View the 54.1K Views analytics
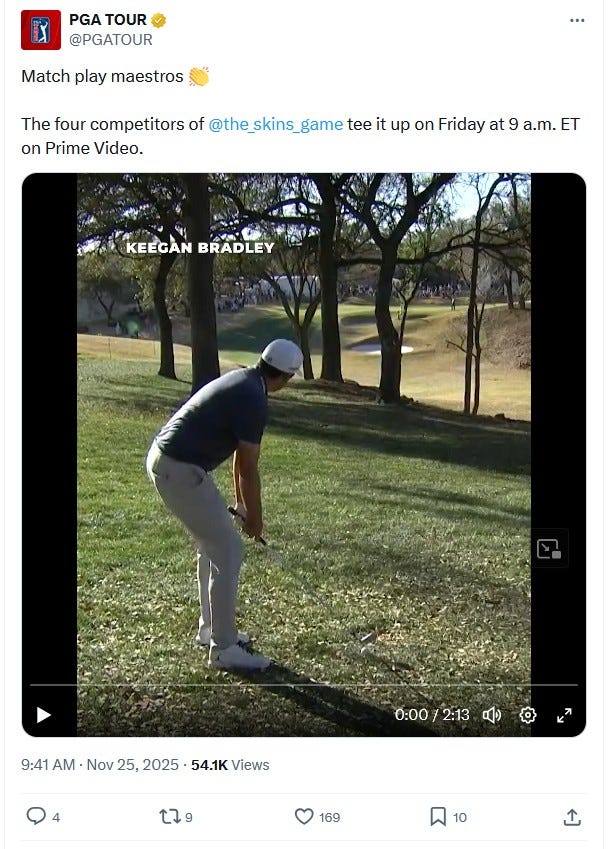The height and width of the screenshot is (849, 611). click(x=230, y=765)
